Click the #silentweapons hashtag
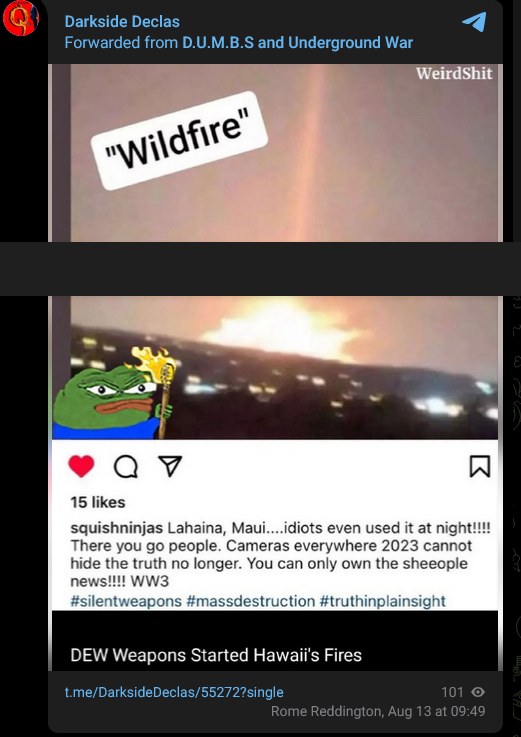The image size is (521, 737). (126, 601)
